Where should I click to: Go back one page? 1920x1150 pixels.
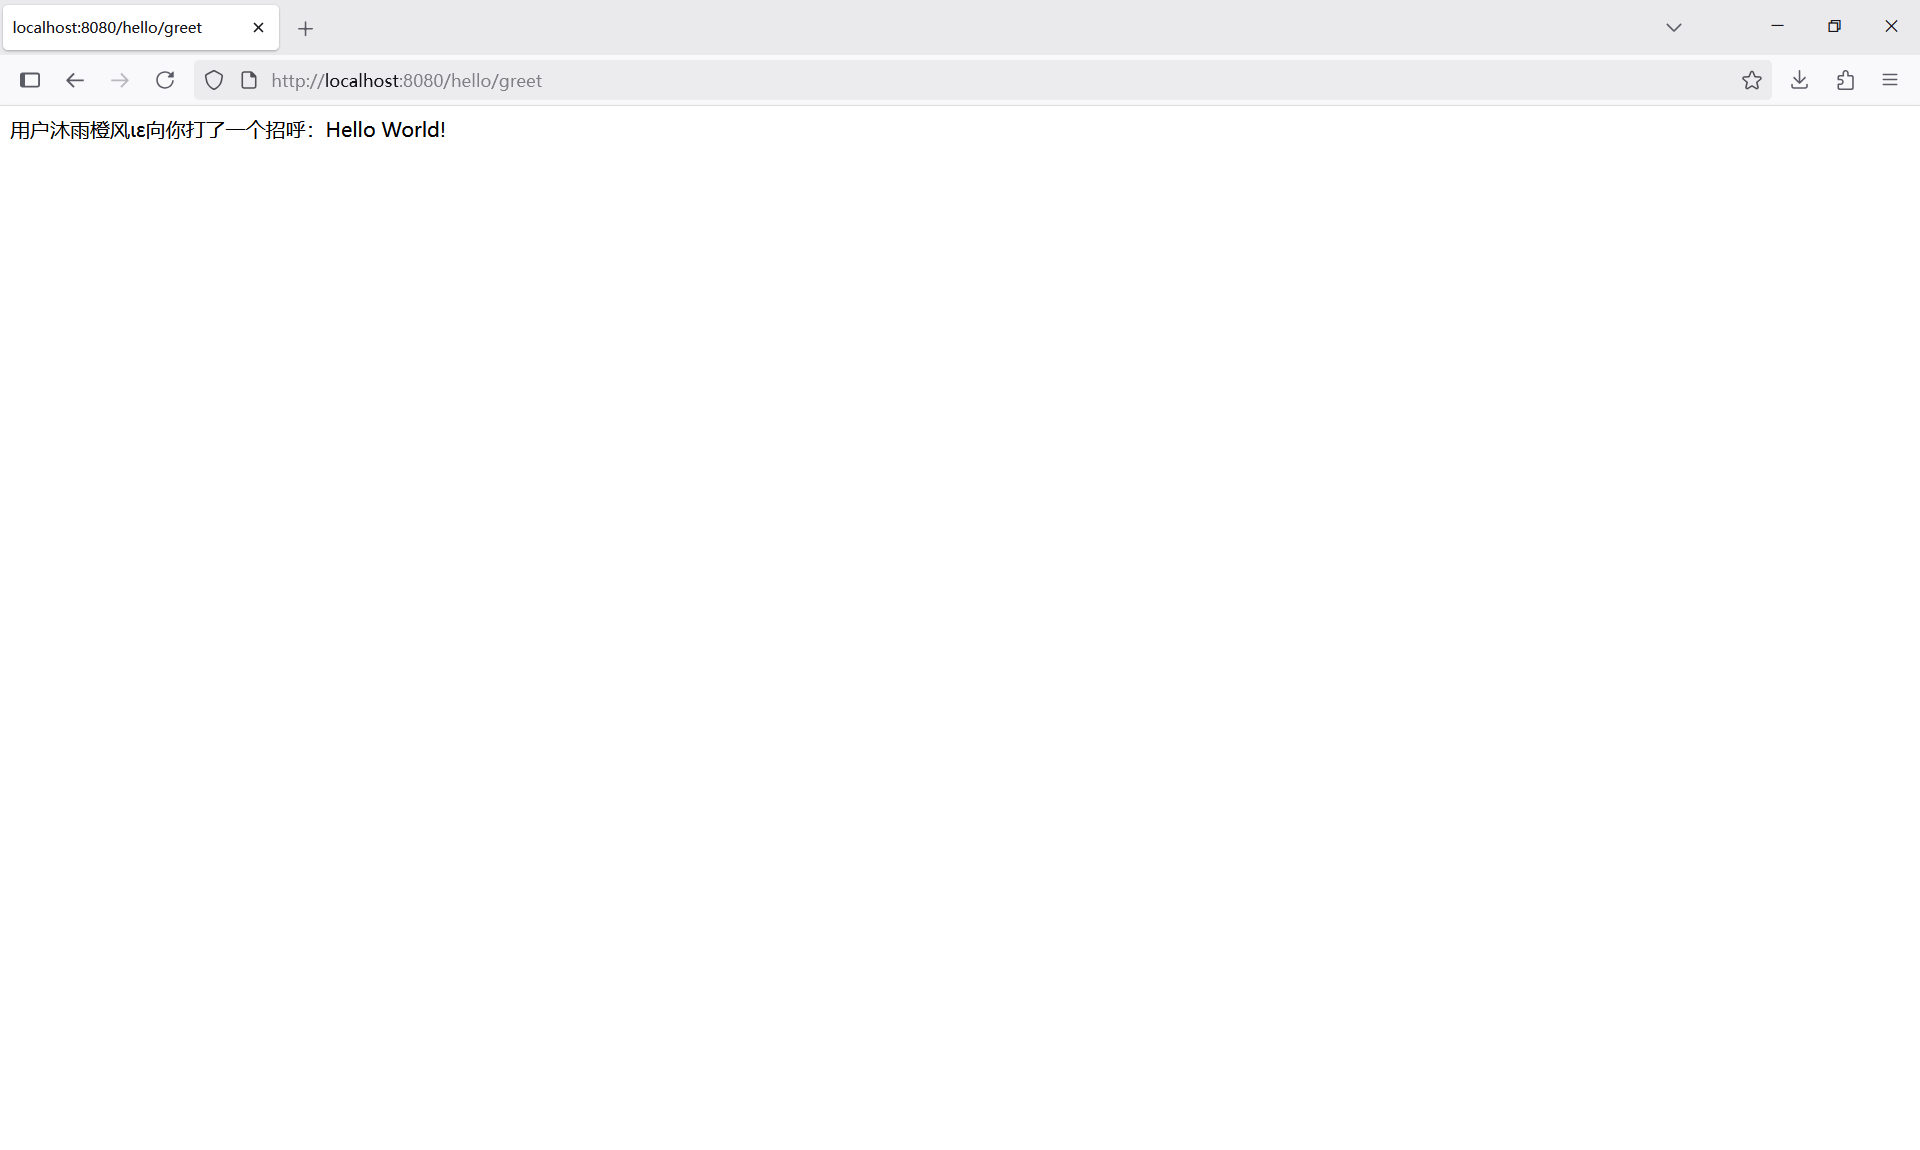pyautogui.click(x=75, y=80)
